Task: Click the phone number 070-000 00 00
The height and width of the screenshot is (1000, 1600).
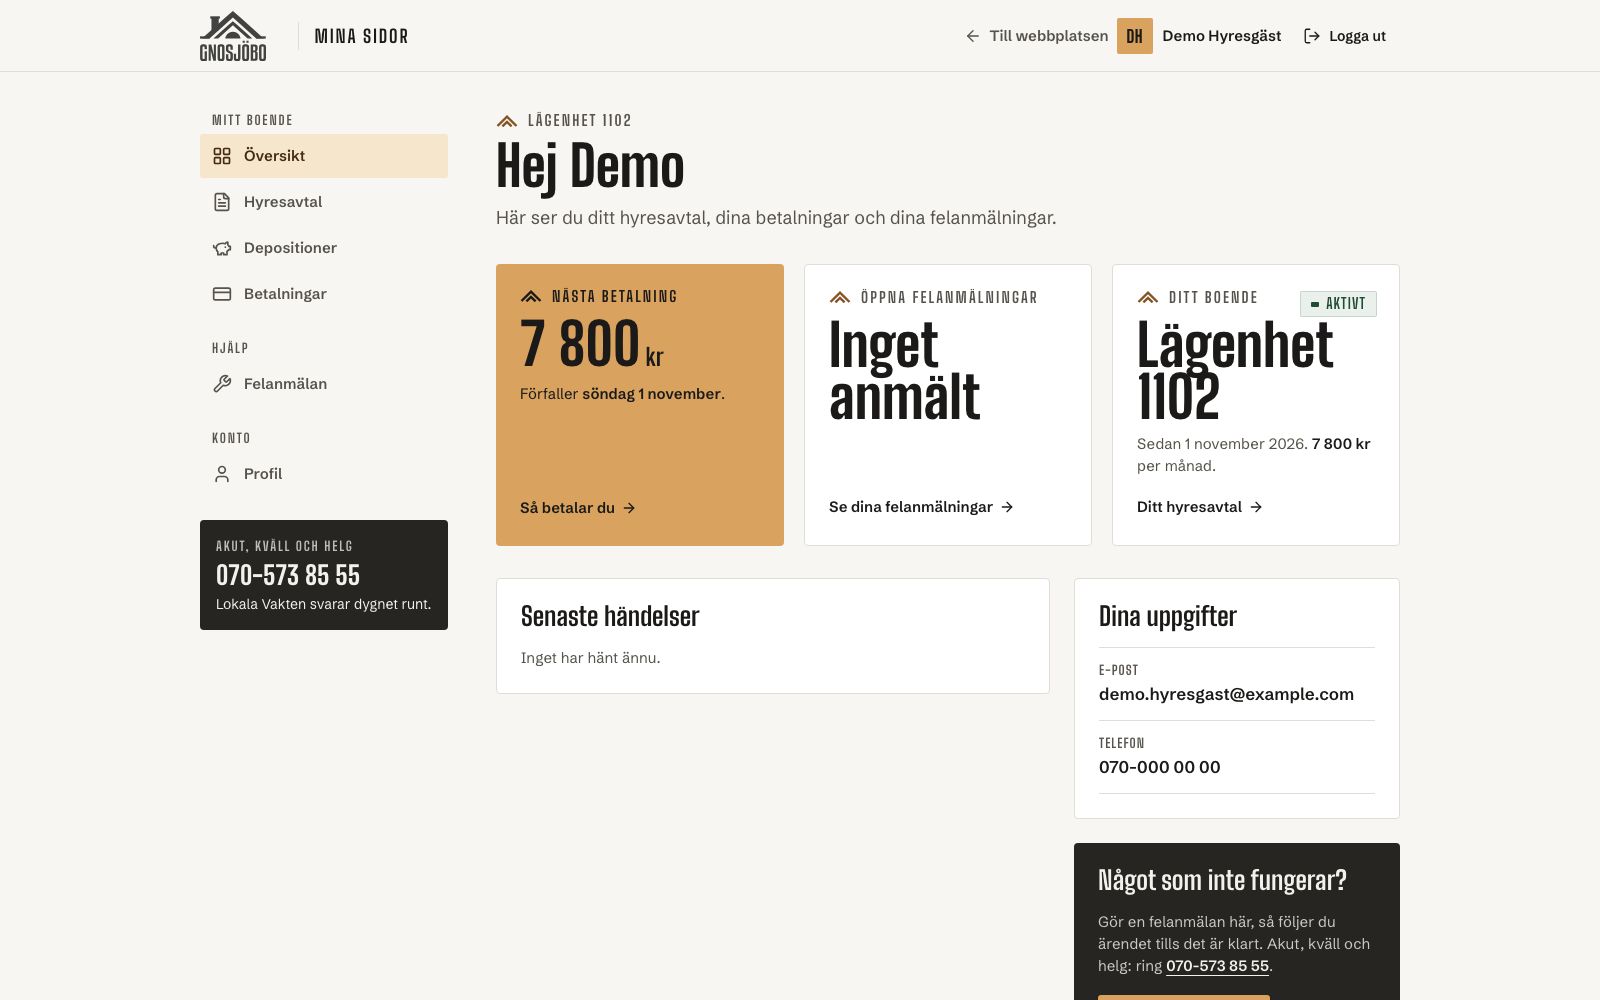Action: [1160, 767]
